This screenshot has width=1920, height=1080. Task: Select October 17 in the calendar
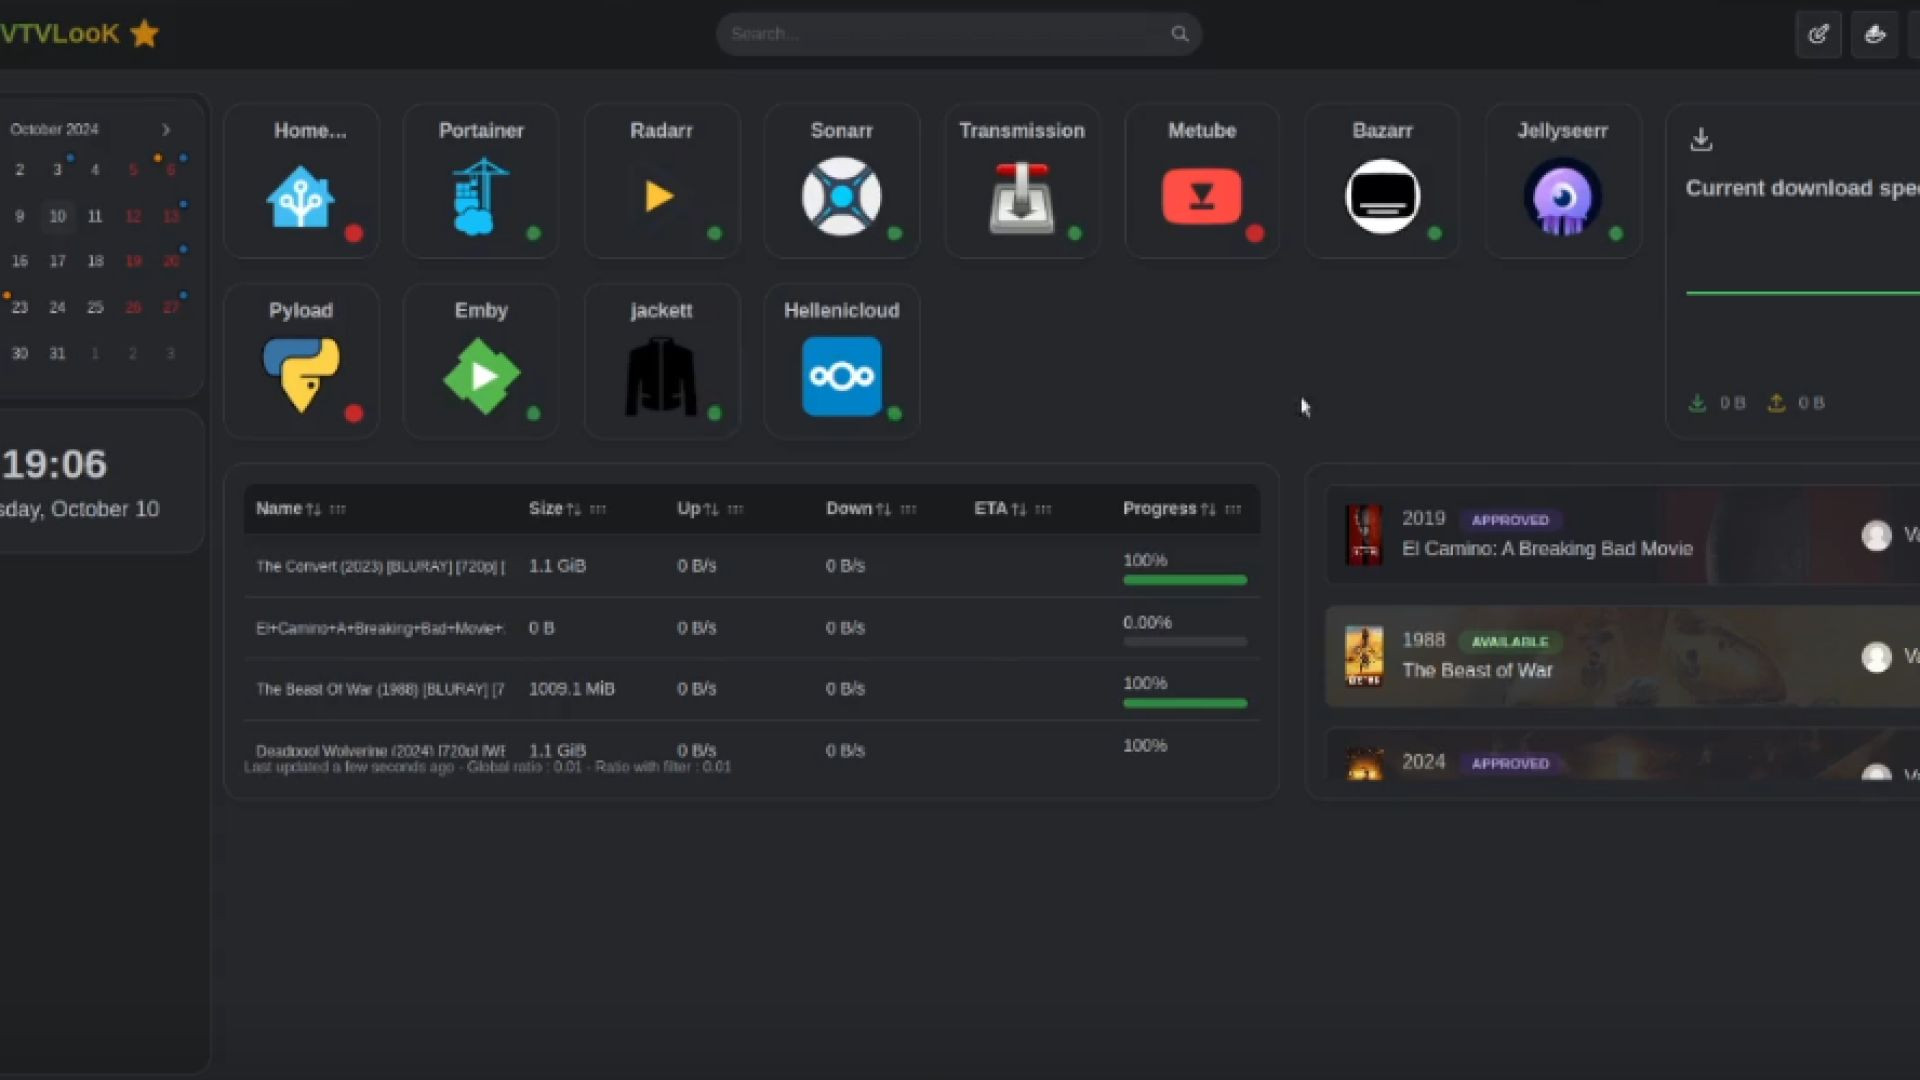pyautogui.click(x=58, y=261)
